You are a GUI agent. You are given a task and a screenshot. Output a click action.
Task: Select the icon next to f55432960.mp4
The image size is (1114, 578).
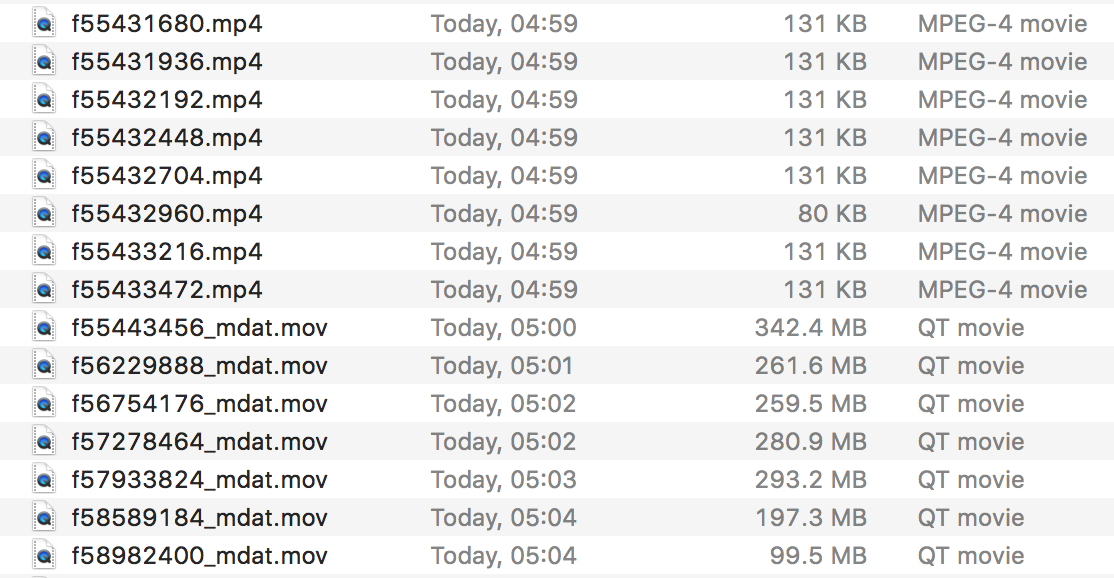point(44,213)
